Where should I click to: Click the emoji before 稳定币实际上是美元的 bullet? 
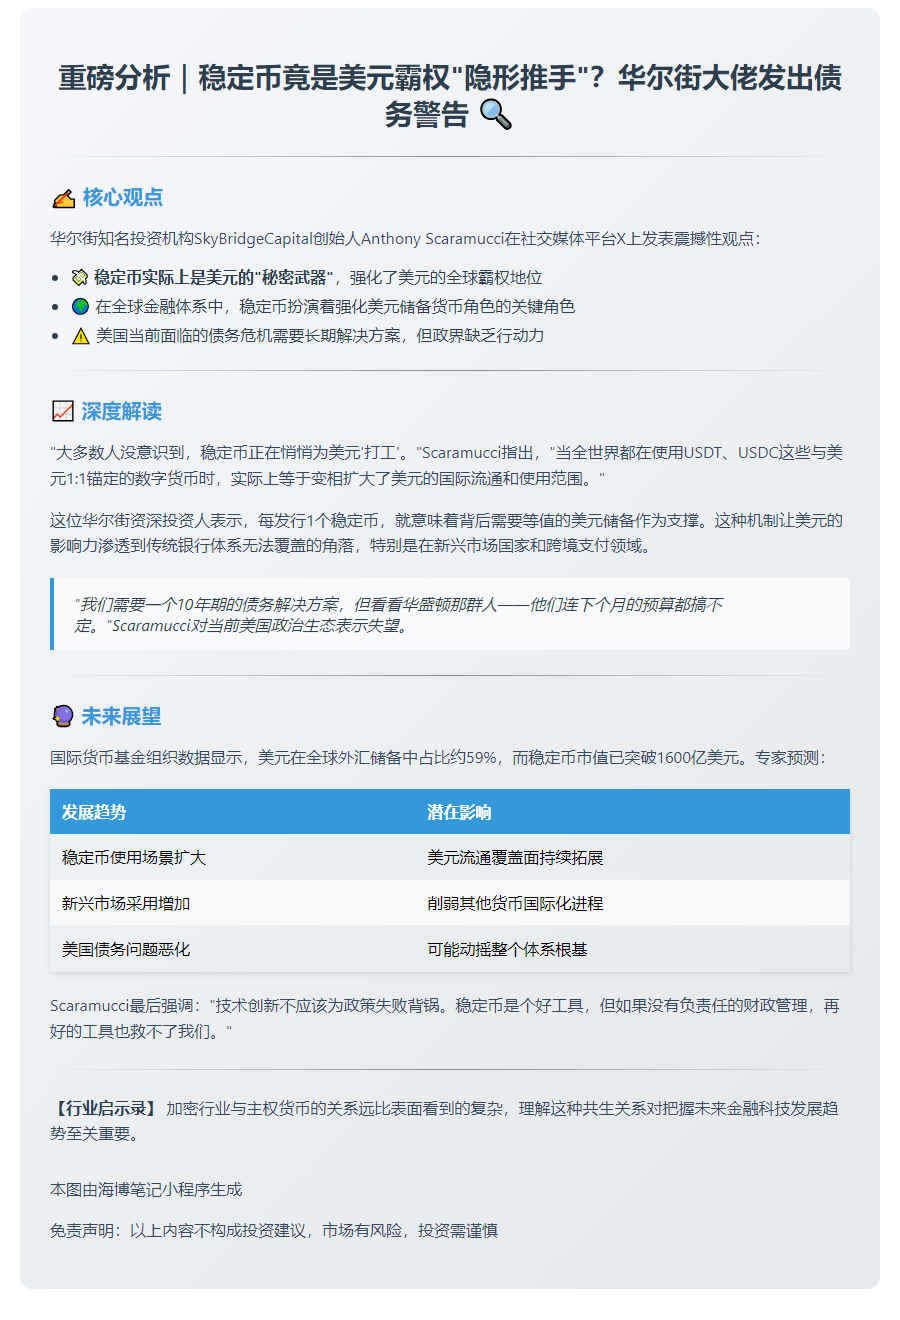point(80,277)
